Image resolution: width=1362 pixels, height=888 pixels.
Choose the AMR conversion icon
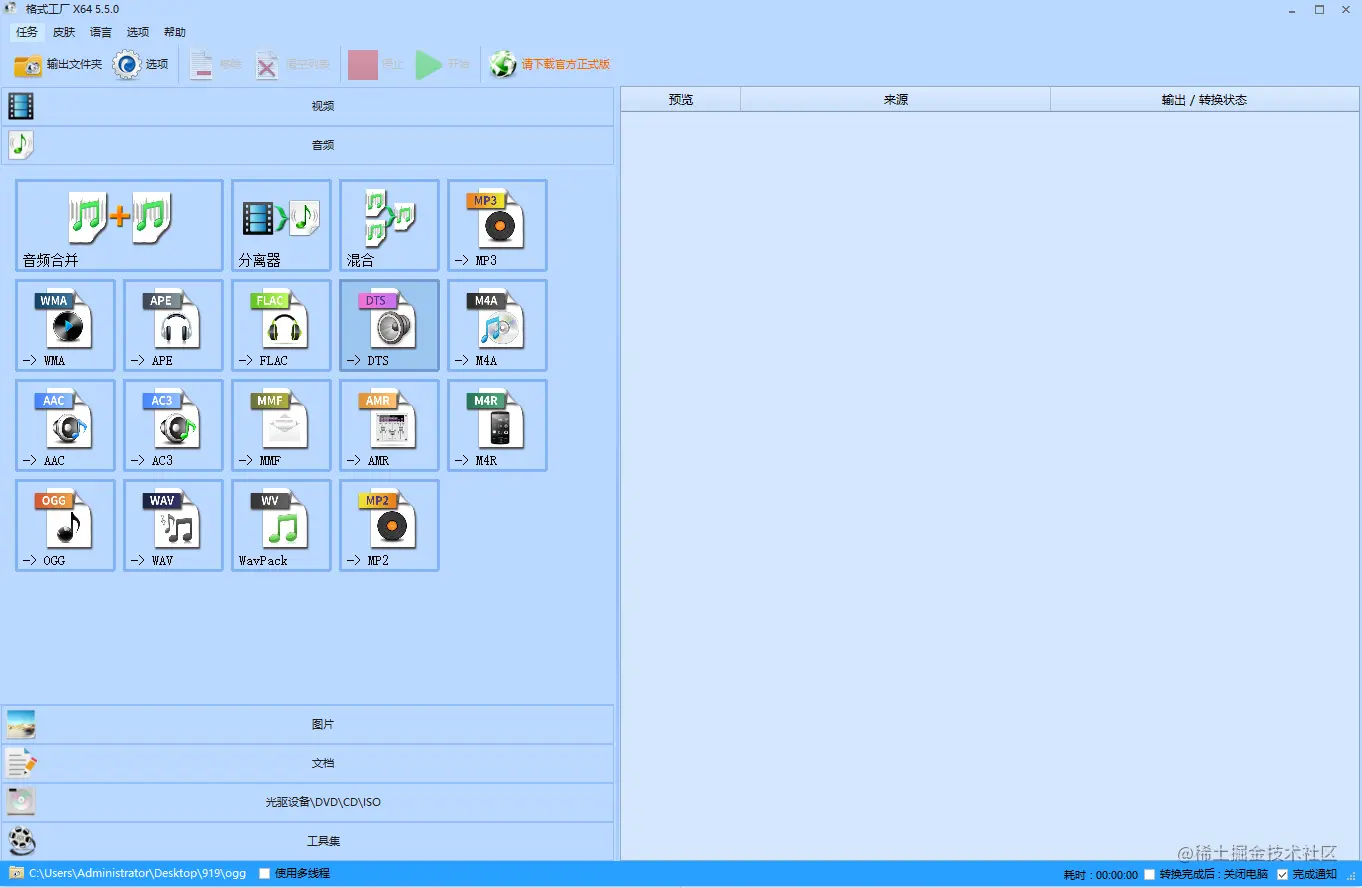click(389, 425)
